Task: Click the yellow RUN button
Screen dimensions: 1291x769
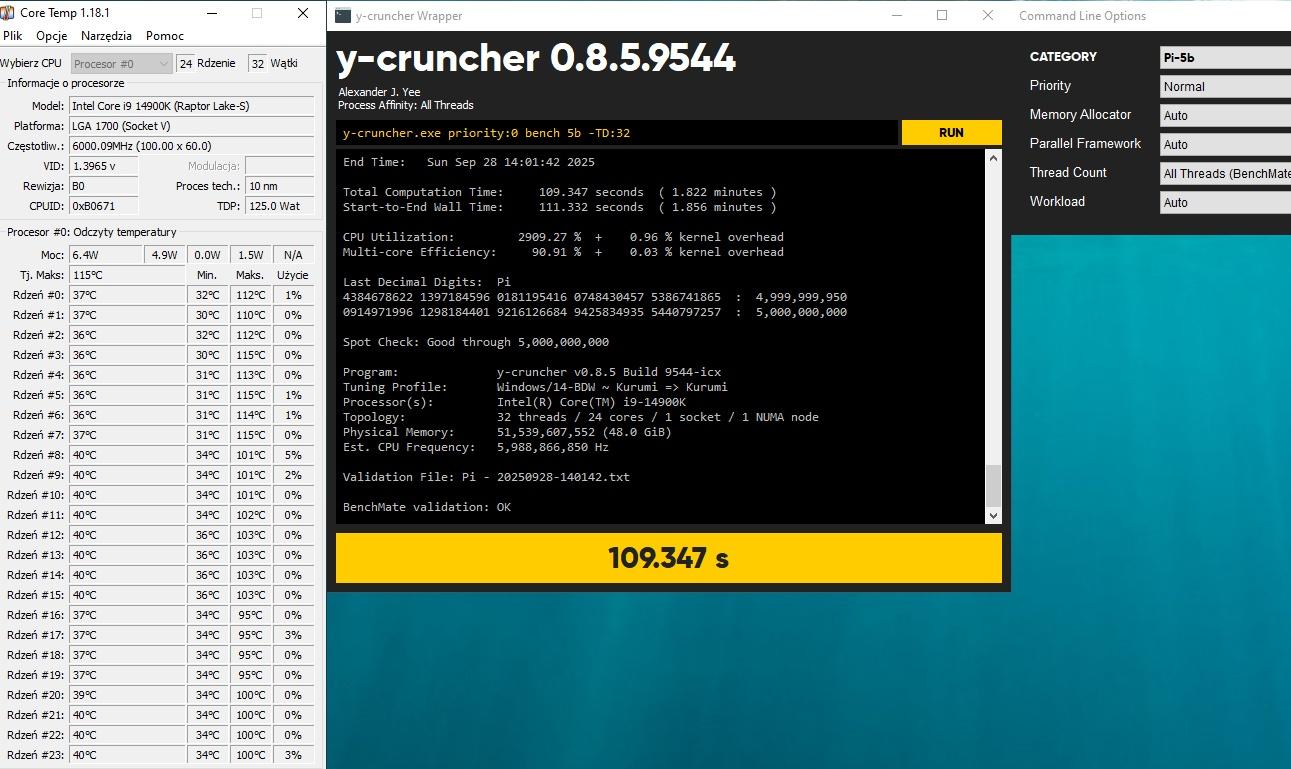Action: click(951, 132)
